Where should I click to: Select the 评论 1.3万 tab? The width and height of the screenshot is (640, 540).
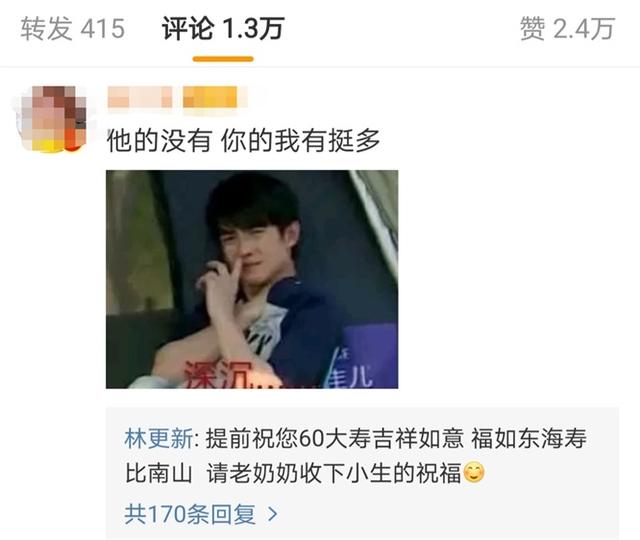(223, 29)
